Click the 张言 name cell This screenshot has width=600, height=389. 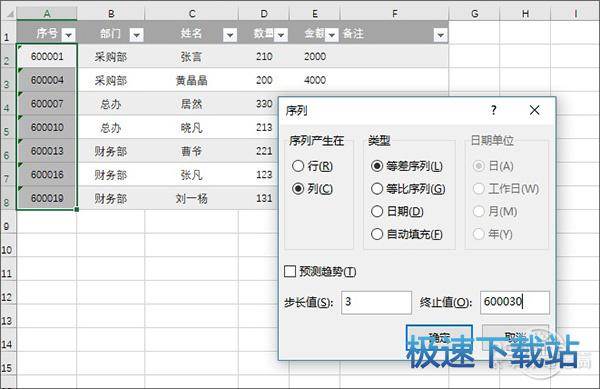pyautogui.click(x=192, y=56)
